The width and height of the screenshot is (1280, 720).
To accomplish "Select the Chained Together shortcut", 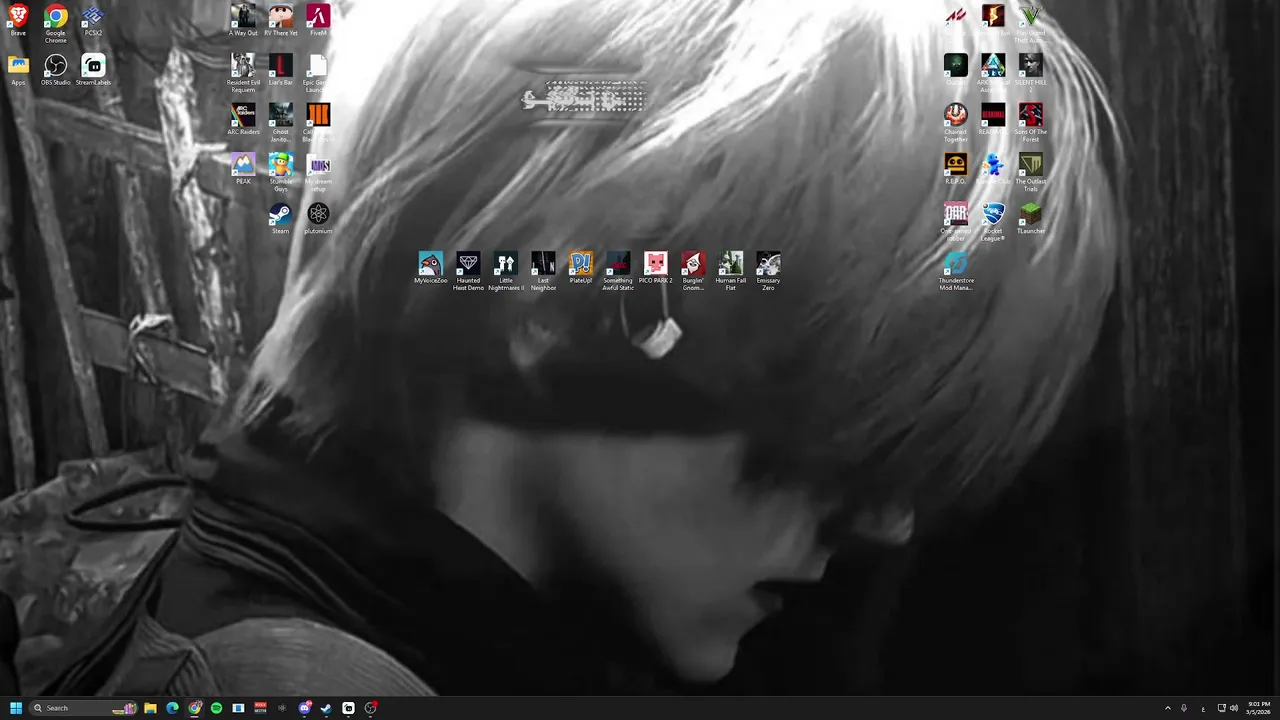I will (x=956, y=124).
